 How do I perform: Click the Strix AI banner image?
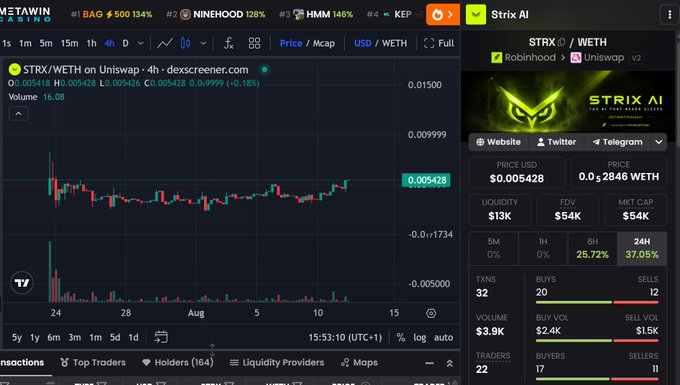tap(567, 102)
